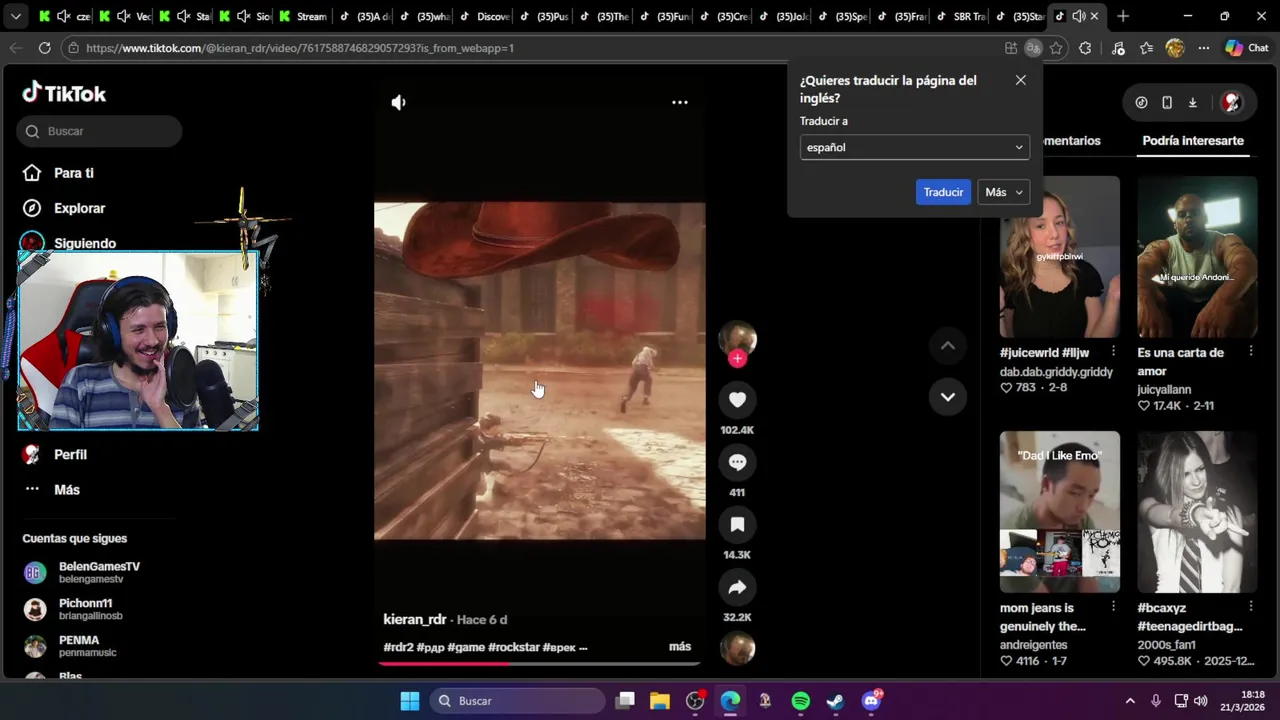Switch to the Discove tab
Screen dimensions: 1280x720
pos(484,16)
